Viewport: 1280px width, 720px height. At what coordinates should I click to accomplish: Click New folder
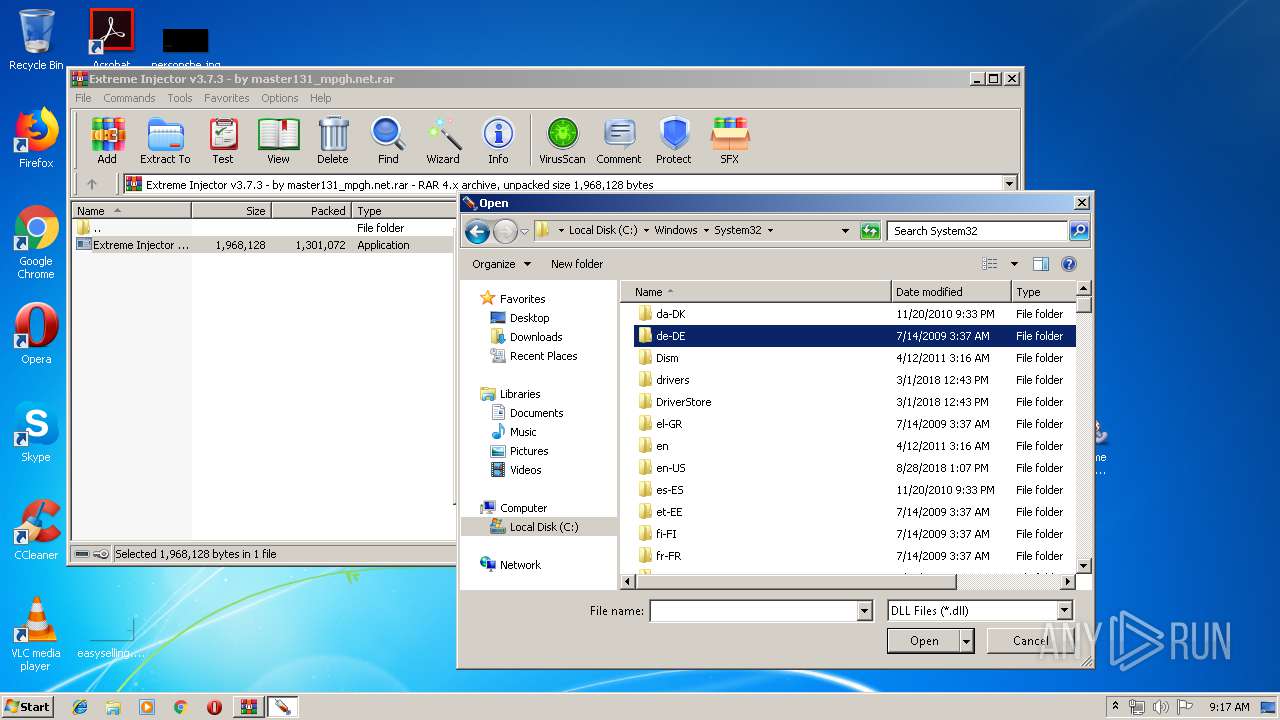[x=577, y=264]
